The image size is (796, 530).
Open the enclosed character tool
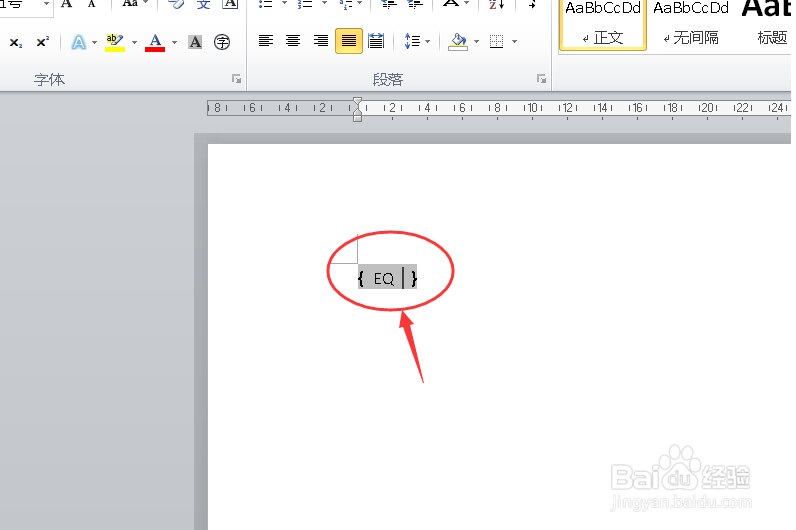(x=222, y=42)
